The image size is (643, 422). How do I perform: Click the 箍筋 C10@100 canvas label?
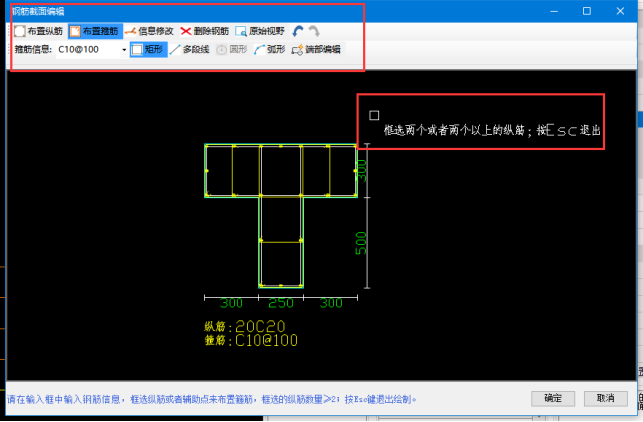[x=251, y=340]
